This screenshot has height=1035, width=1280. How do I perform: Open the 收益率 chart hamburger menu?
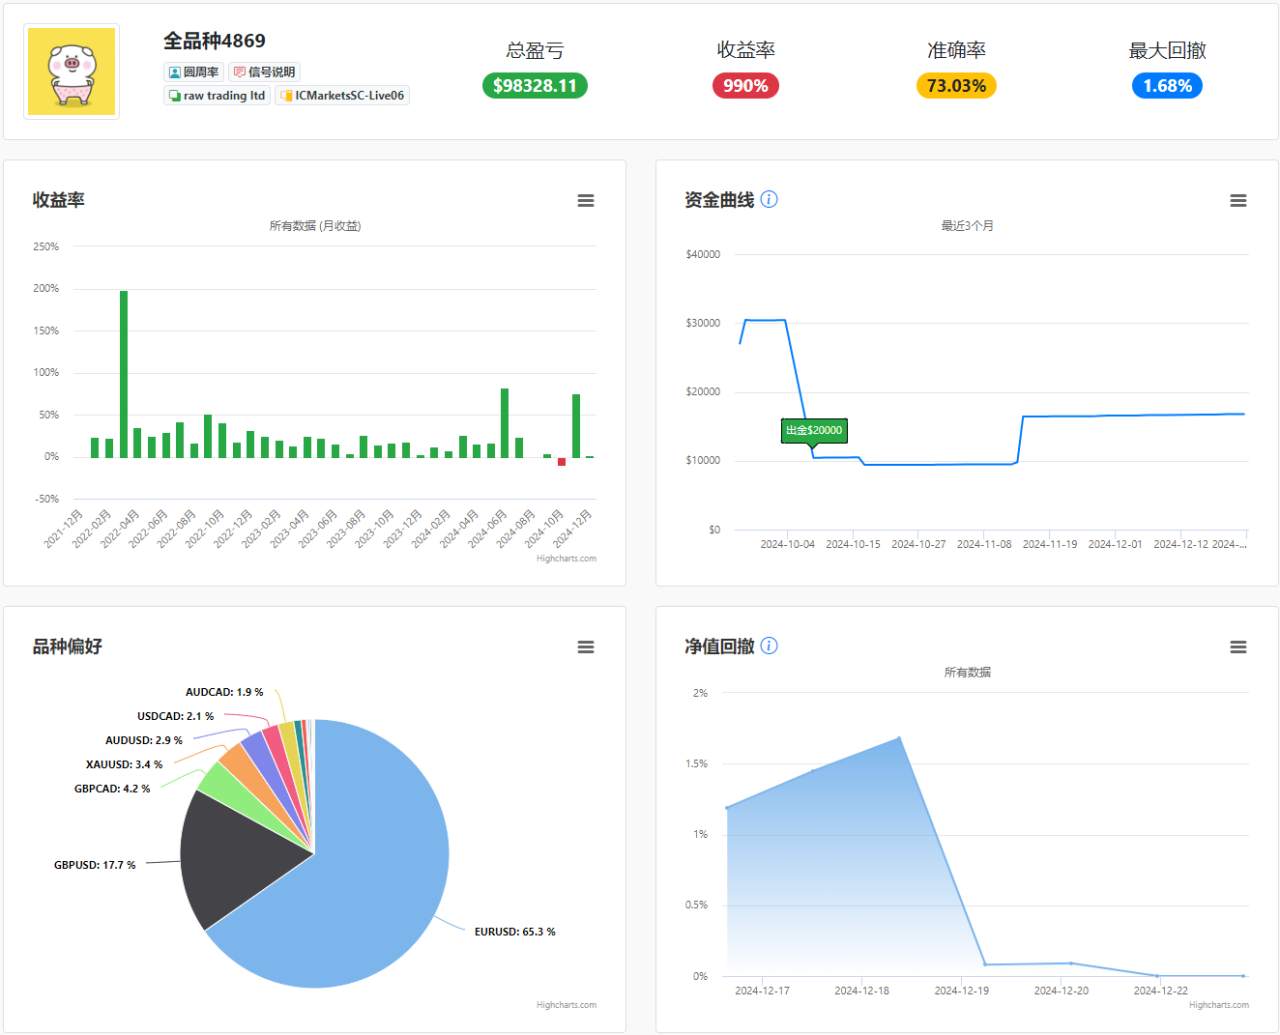[x=586, y=200]
